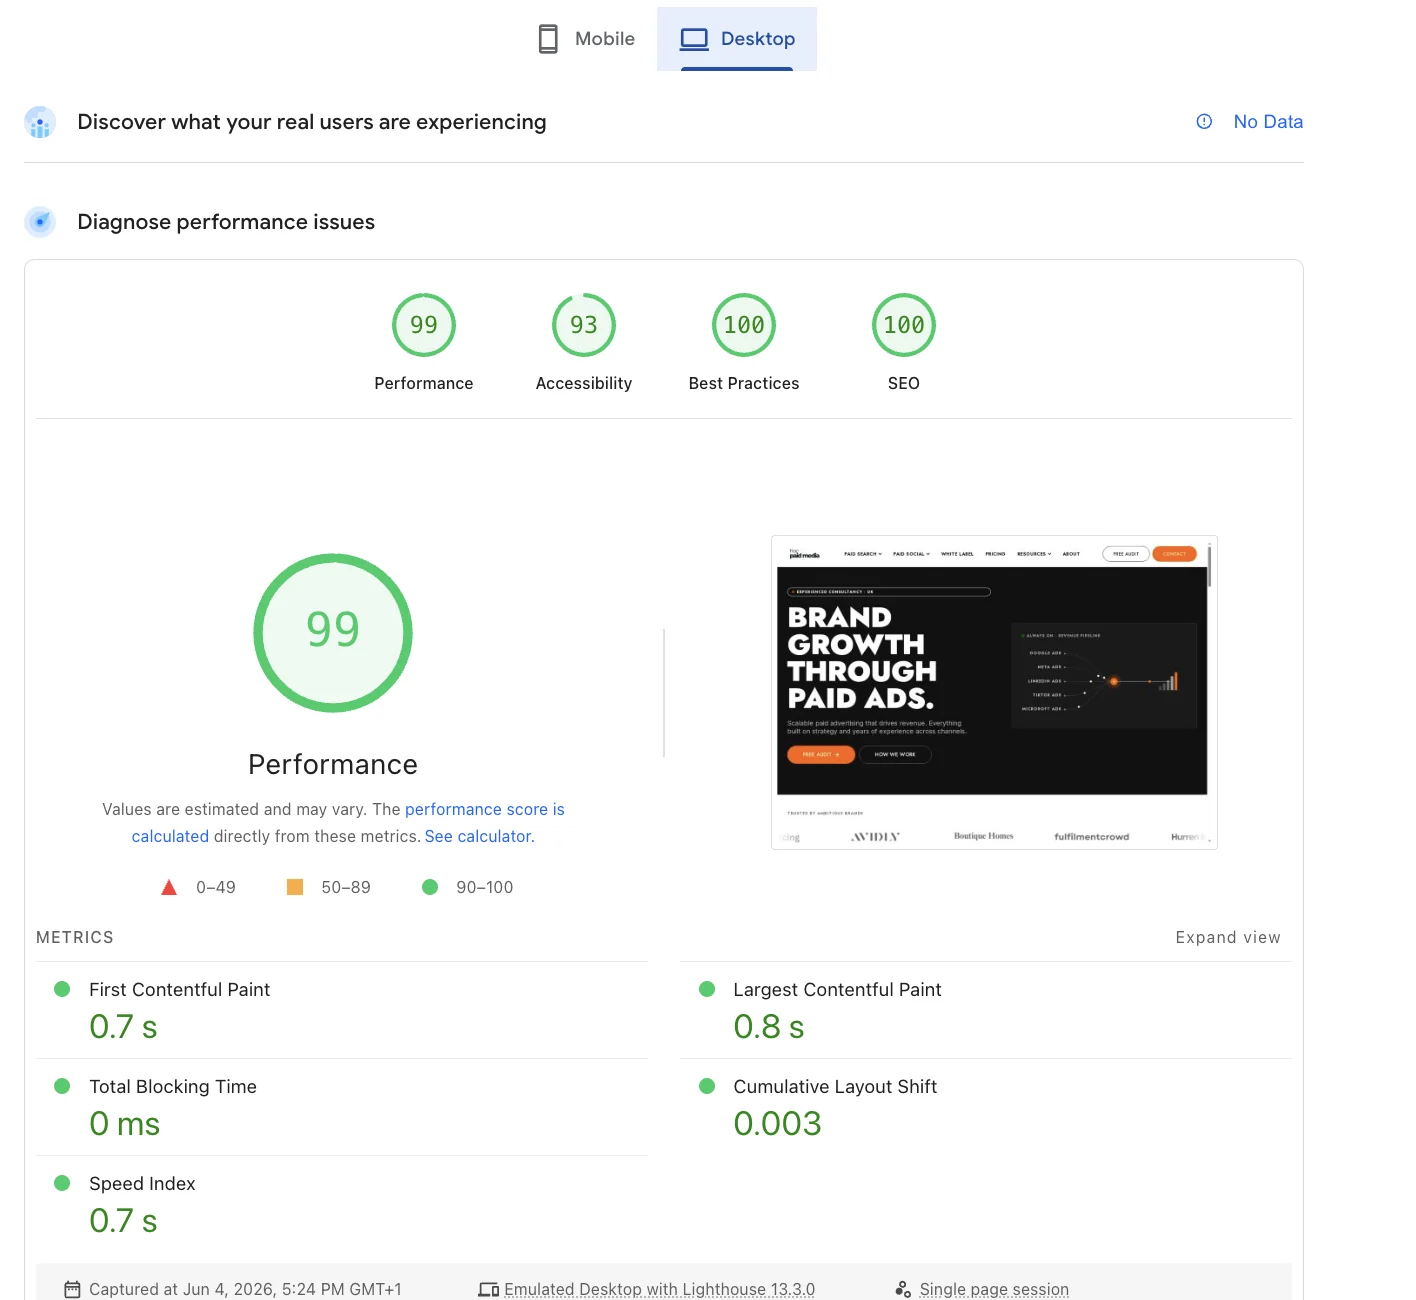Click the Captured at Jun 4, 2026 text
This screenshot has width=1416, height=1300.
pos(245,1289)
